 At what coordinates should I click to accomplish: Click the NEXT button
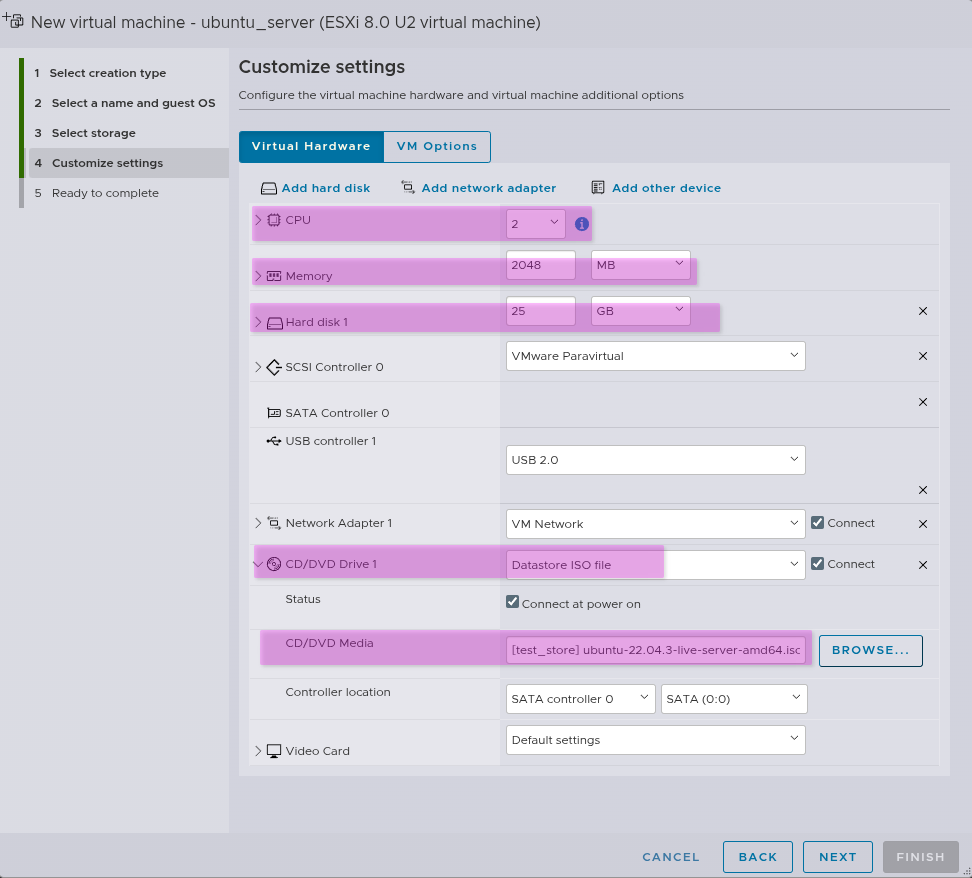pyautogui.click(x=837, y=856)
